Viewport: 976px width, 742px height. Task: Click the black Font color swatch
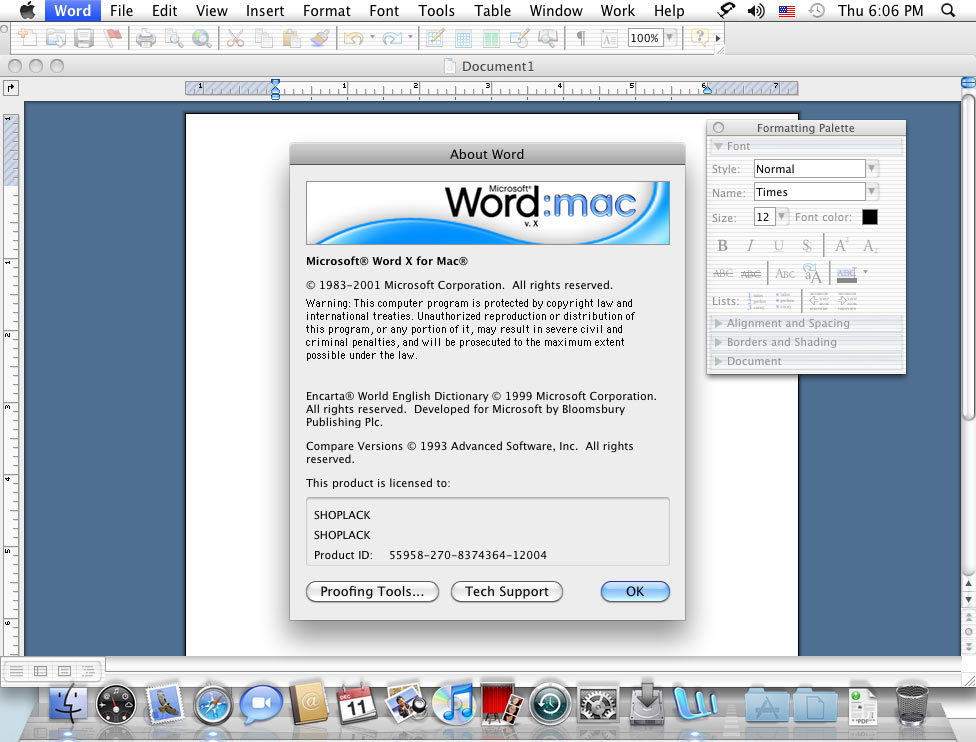pyautogui.click(x=869, y=217)
